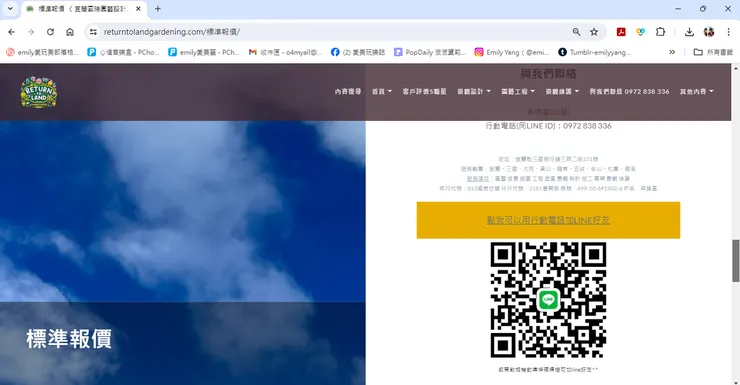Close the 標準報價 tab

point(138,8)
